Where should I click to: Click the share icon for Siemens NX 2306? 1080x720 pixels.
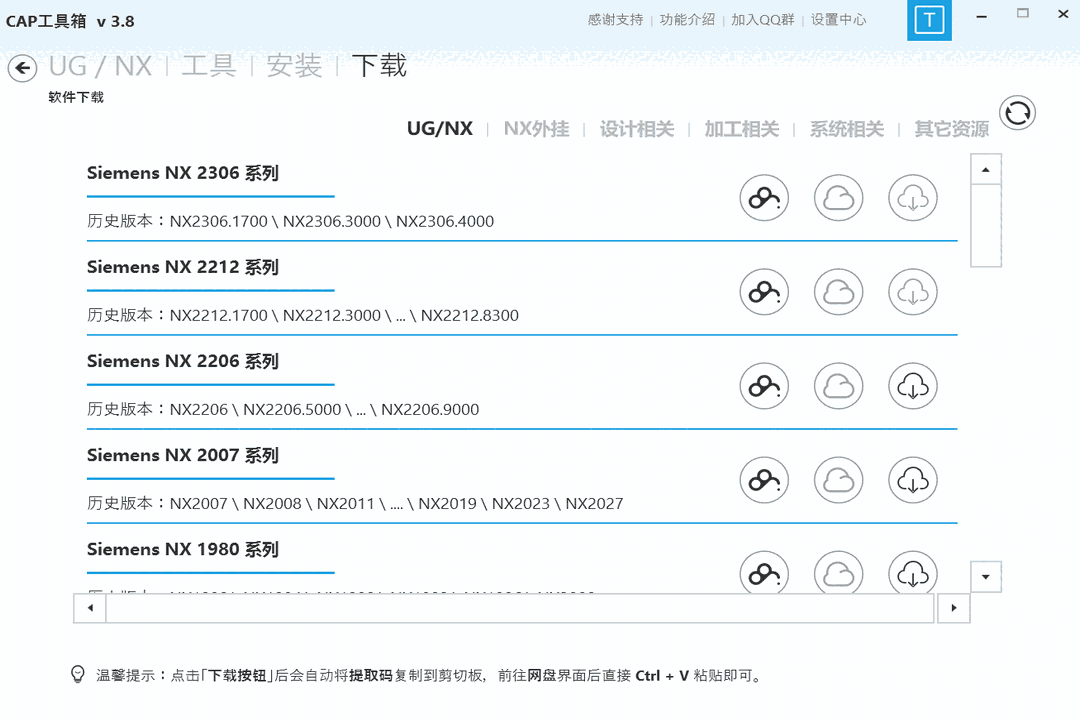click(x=764, y=198)
